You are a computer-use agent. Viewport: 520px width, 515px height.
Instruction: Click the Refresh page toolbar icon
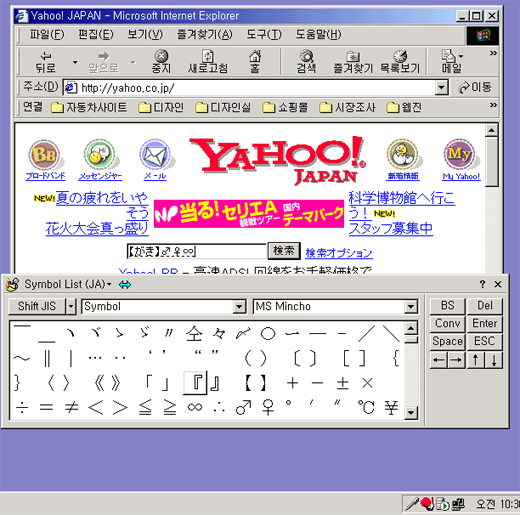pos(208,56)
